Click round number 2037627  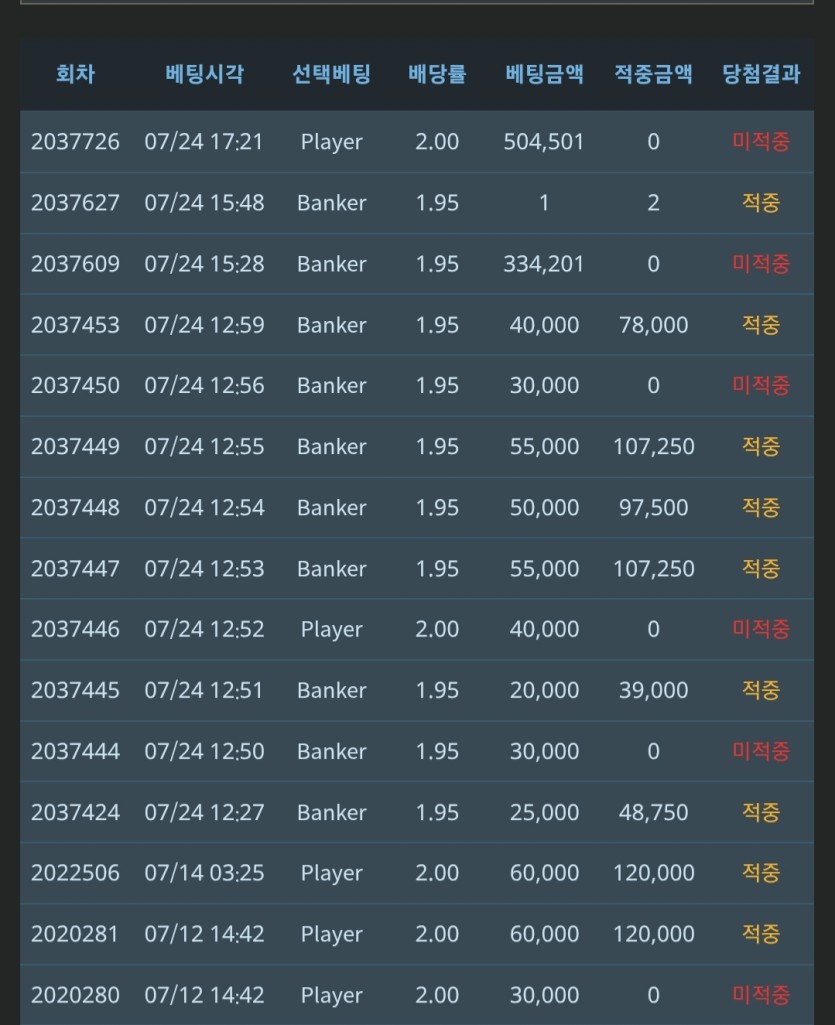(x=75, y=203)
